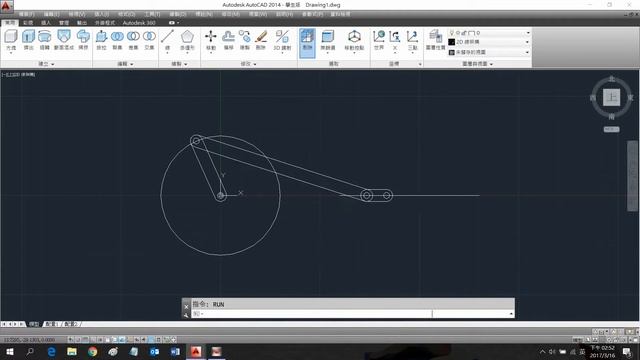Viewport: 640px width, 360px height.
Task: Click the viewport controls label at top-left
Action: 19,75
